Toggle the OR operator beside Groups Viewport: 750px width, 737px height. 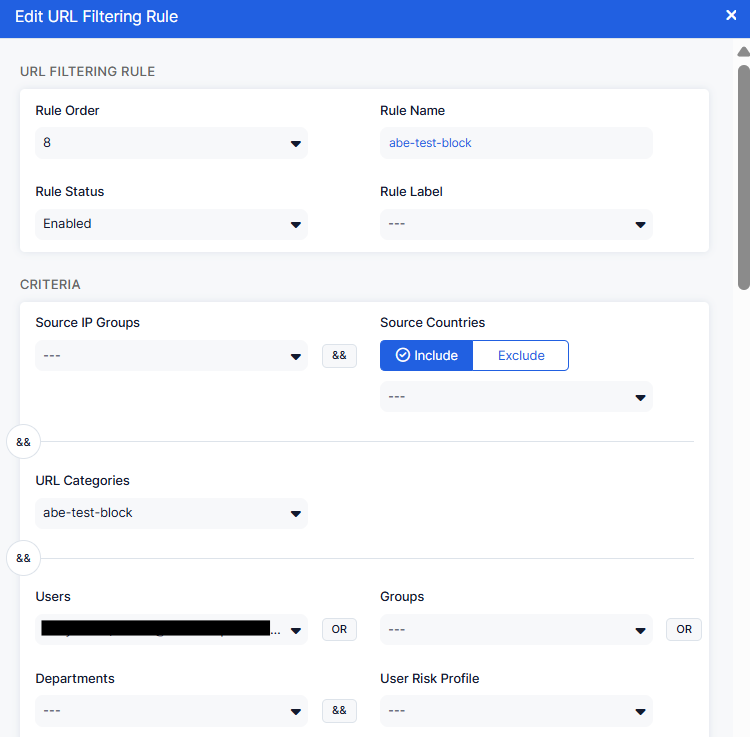pyautogui.click(x=684, y=629)
